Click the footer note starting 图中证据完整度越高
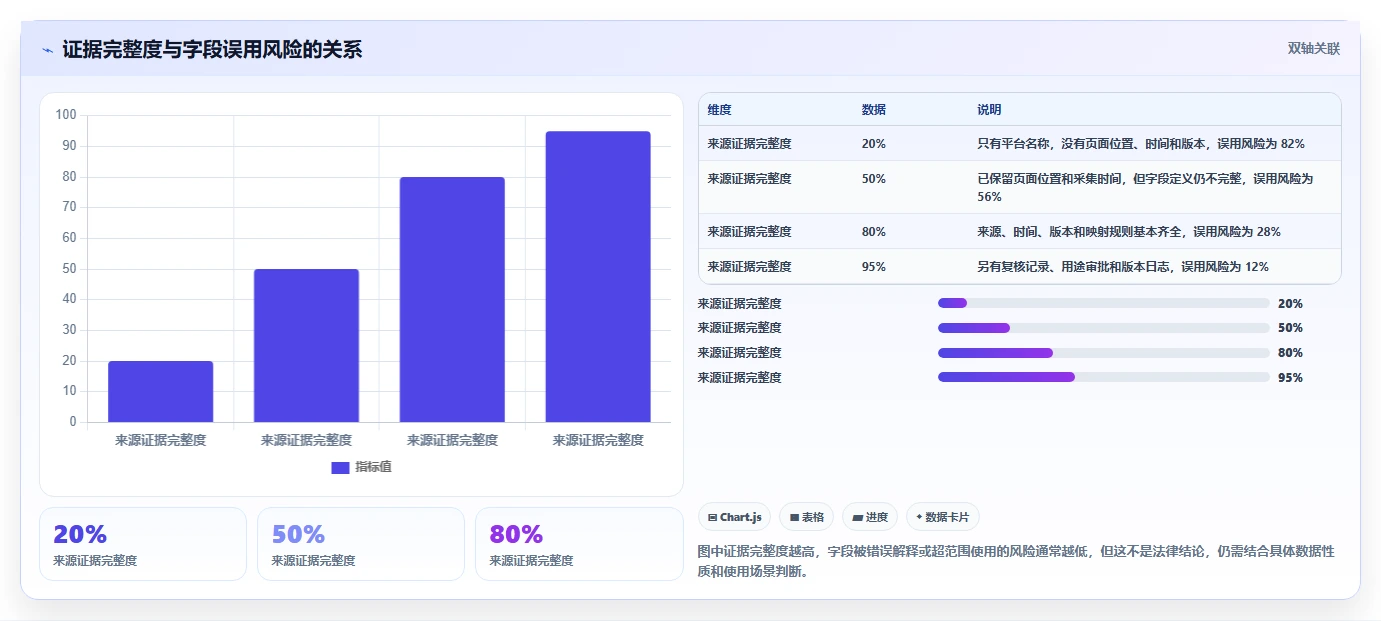The image size is (1381, 621). 1016,562
